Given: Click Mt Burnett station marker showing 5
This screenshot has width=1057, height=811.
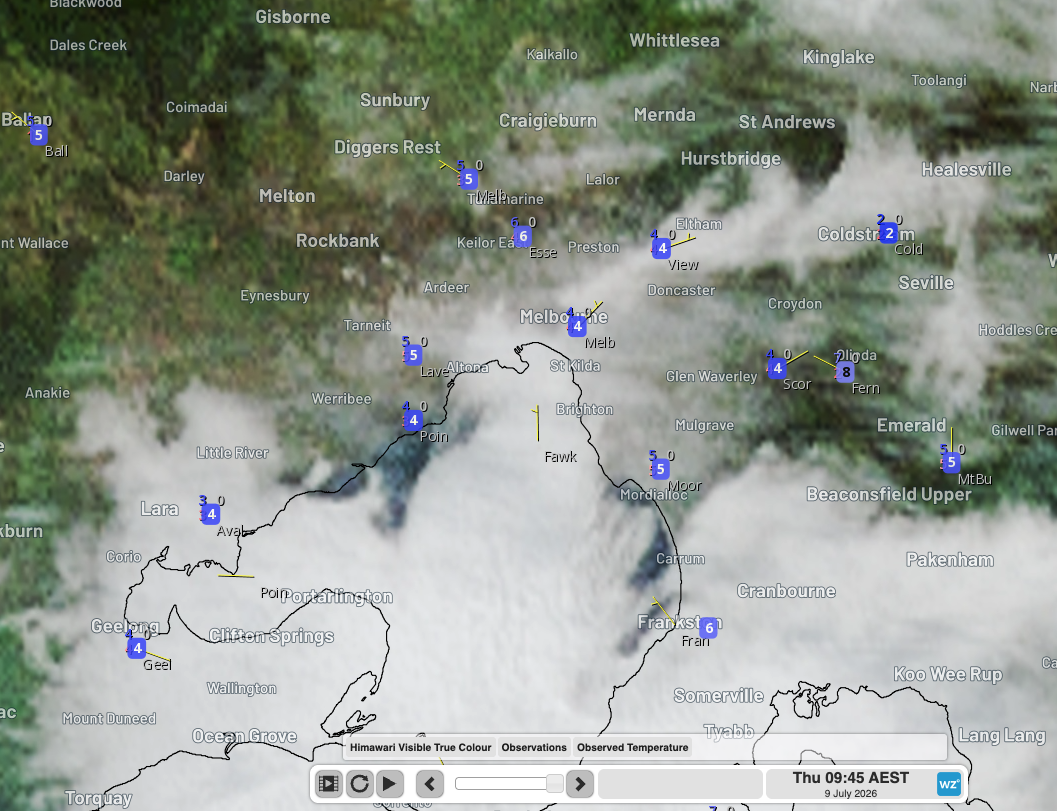Looking at the screenshot, I should point(951,462).
